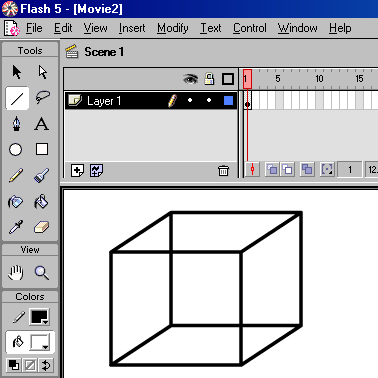
Task: Open the Window menu
Action: pos(297,28)
